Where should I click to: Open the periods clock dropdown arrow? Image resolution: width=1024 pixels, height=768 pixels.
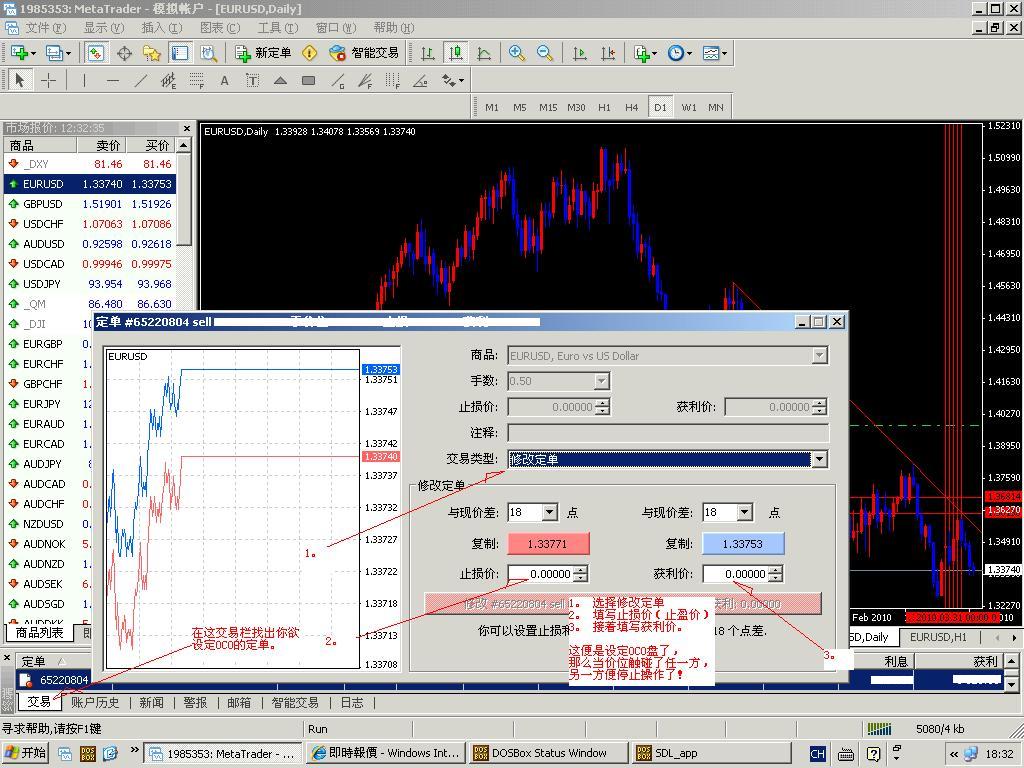coord(689,54)
